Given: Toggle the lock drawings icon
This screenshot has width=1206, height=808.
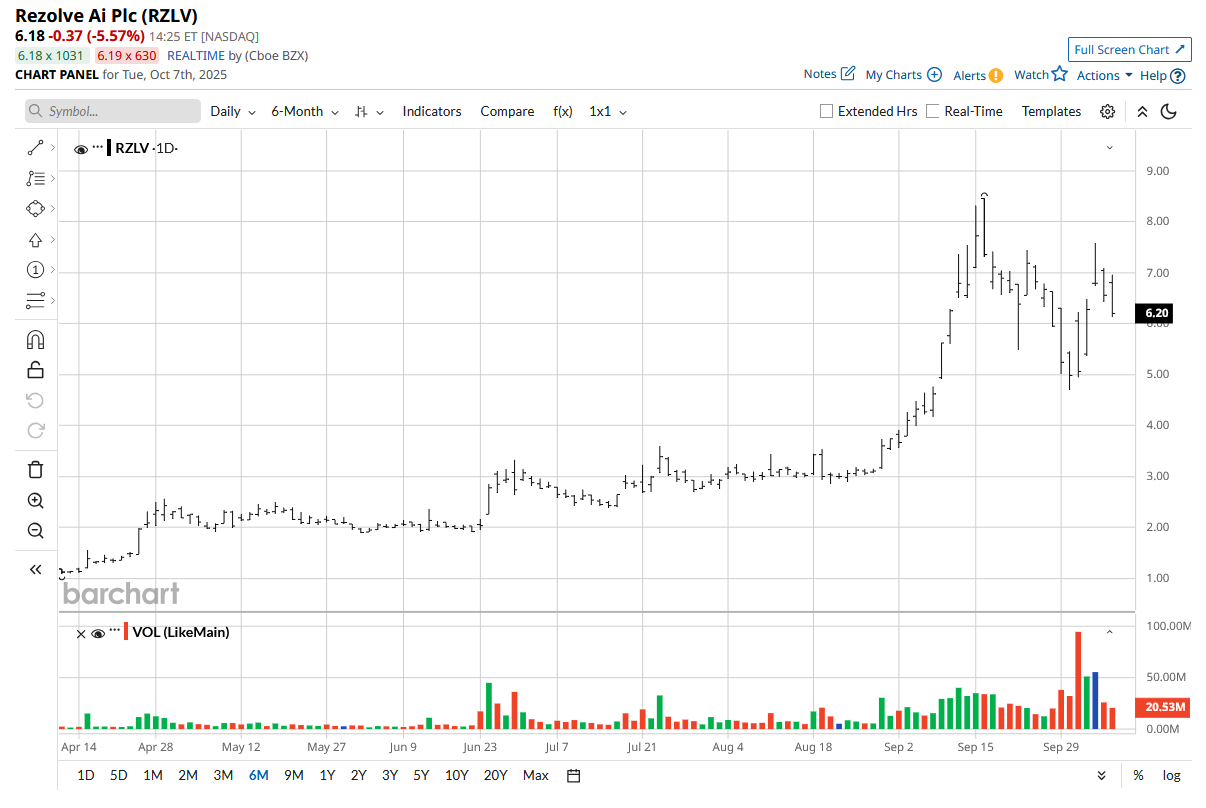Looking at the screenshot, I should (x=35, y=370).
